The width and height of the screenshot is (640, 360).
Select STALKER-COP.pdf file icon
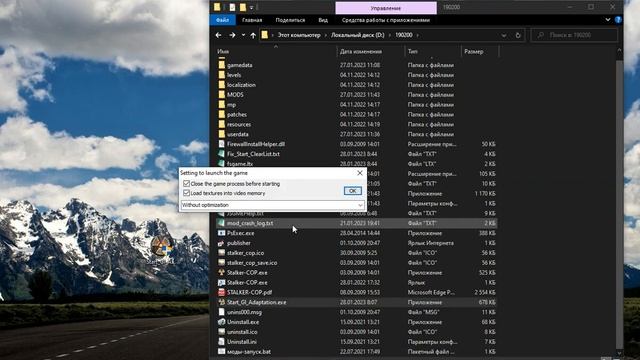pos(221,292)
